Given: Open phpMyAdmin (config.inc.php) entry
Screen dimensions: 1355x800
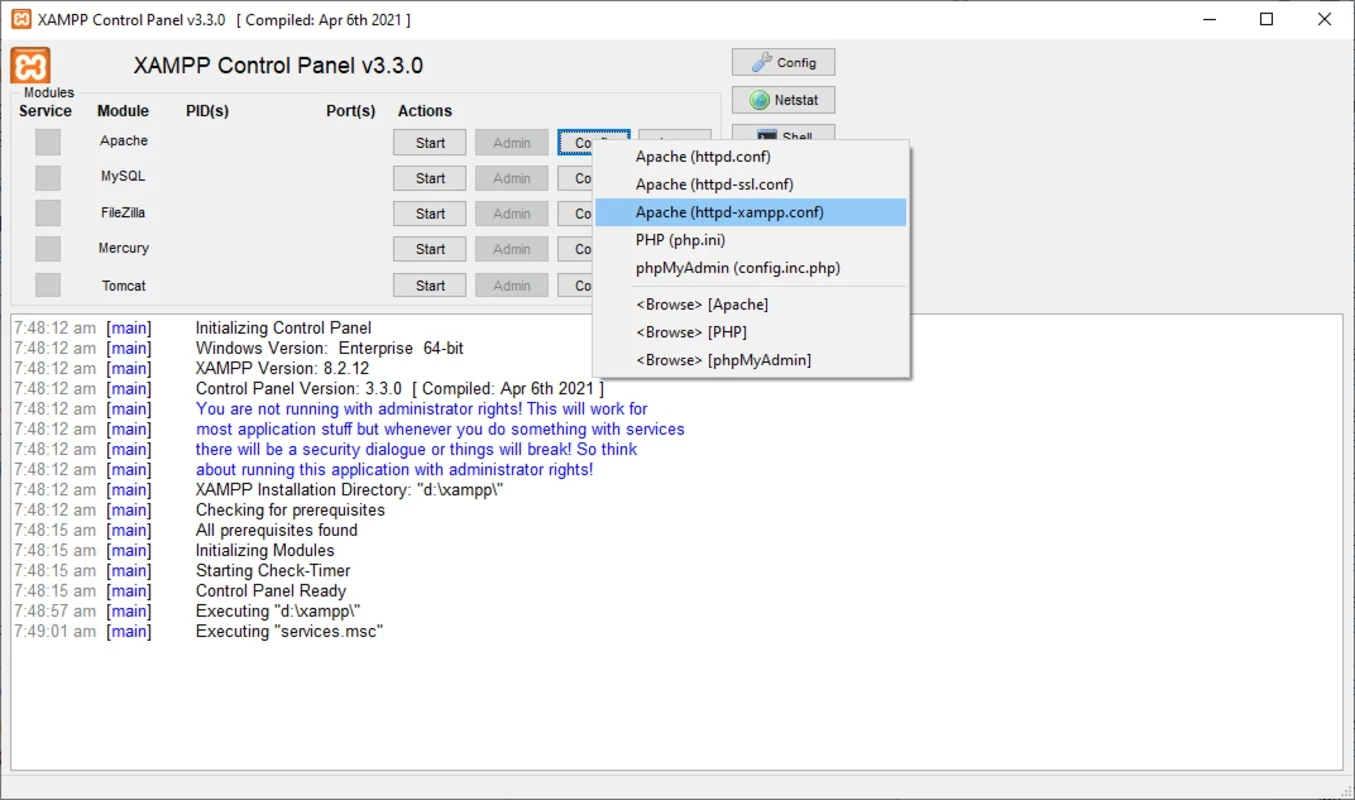Looking at the screenshot, I should pos(737,268).
